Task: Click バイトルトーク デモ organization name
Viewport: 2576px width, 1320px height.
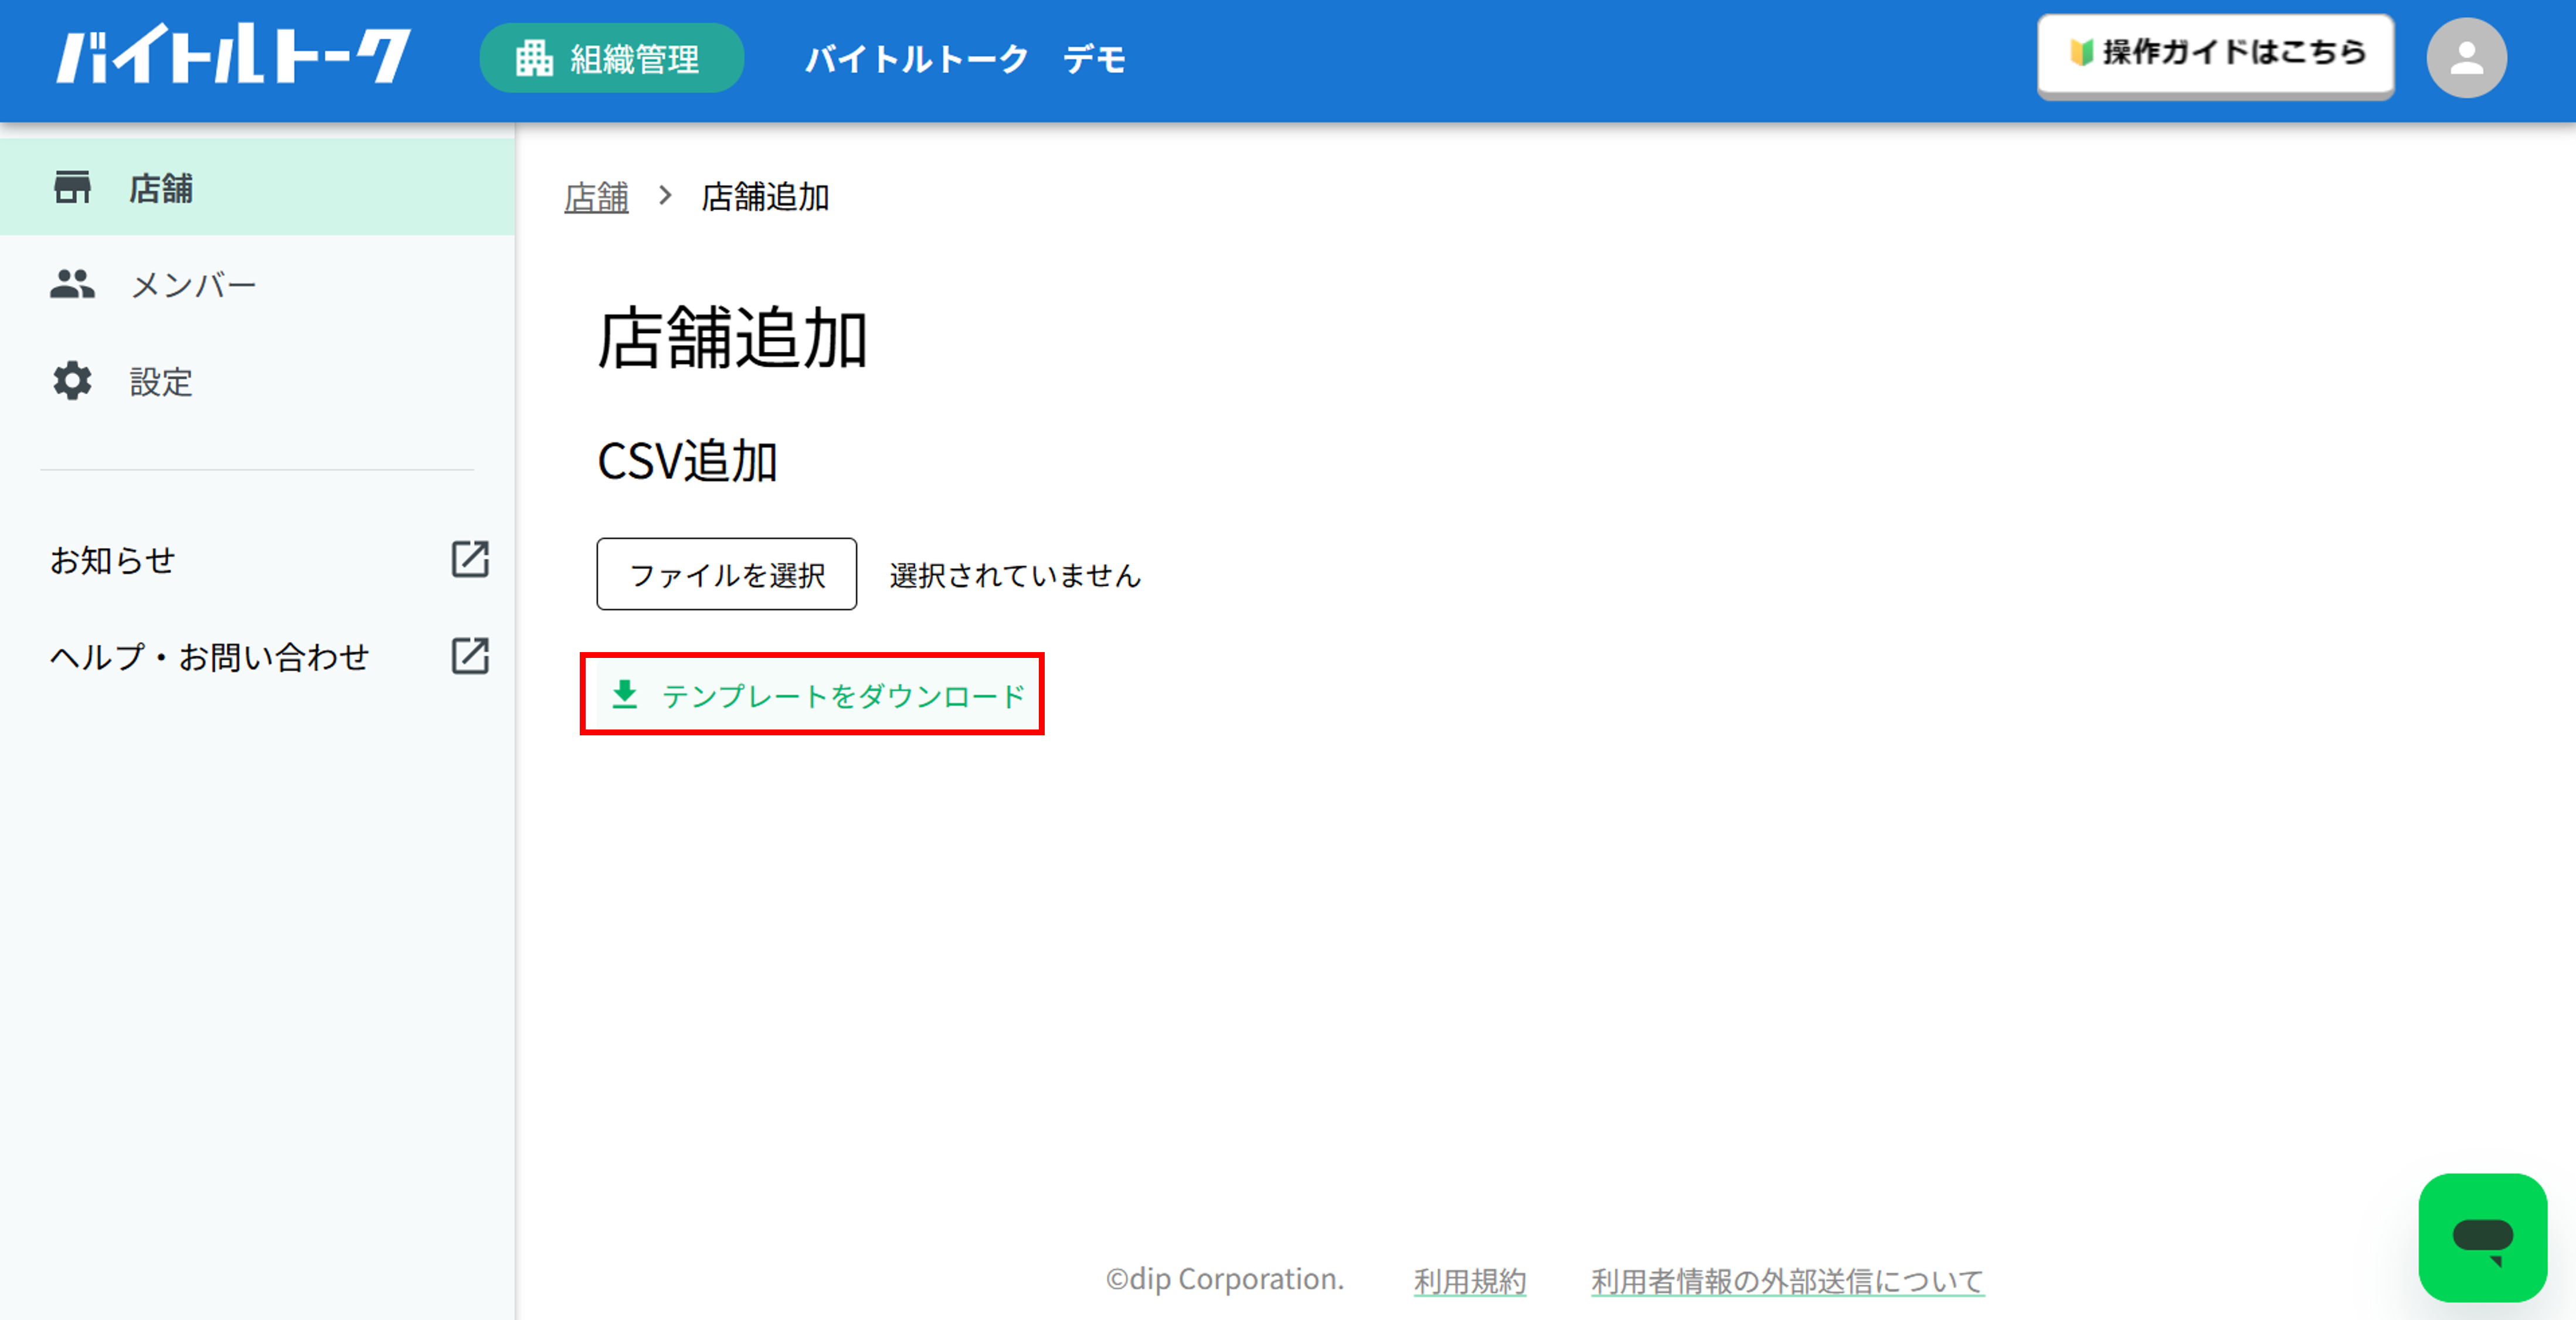Action: click(966, 59)
